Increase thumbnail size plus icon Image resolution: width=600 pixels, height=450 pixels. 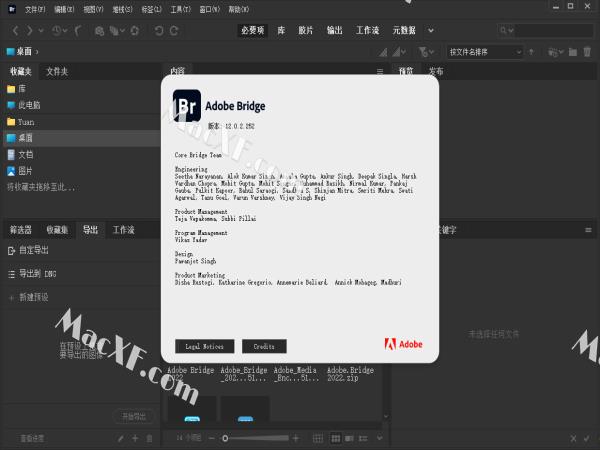(296, 438)
